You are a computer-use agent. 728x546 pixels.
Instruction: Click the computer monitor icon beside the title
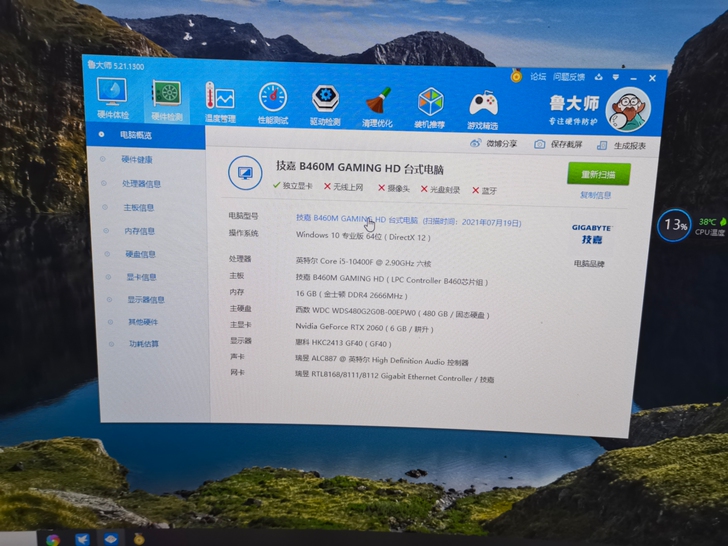(x=245, y=173)
